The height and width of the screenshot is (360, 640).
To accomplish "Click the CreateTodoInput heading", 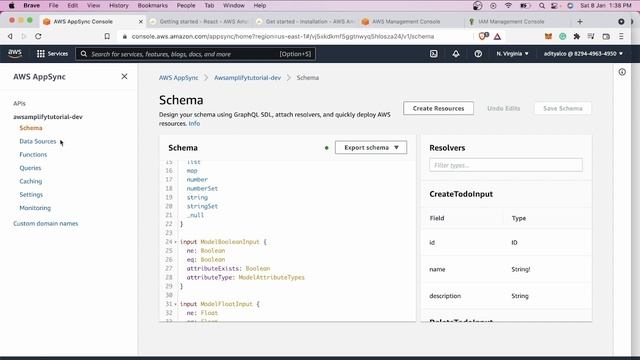I will click(x=461, y=194).
